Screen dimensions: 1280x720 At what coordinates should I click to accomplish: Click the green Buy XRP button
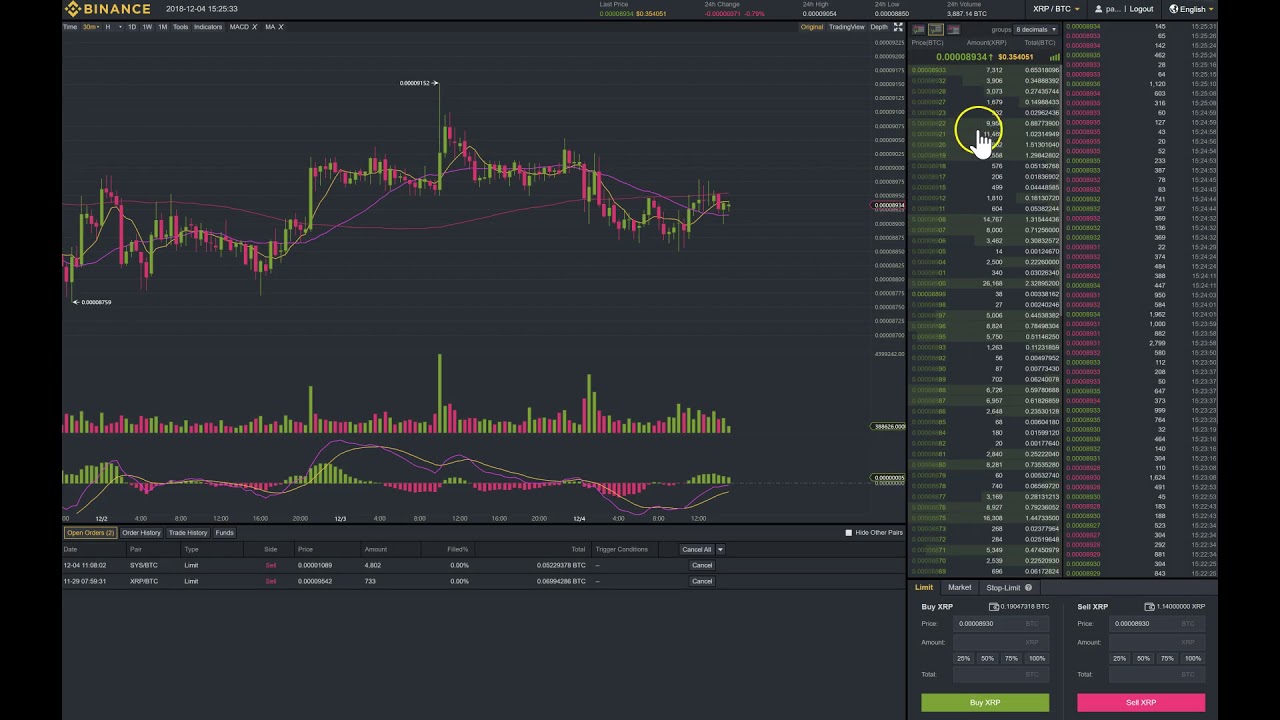click(985, 702)
